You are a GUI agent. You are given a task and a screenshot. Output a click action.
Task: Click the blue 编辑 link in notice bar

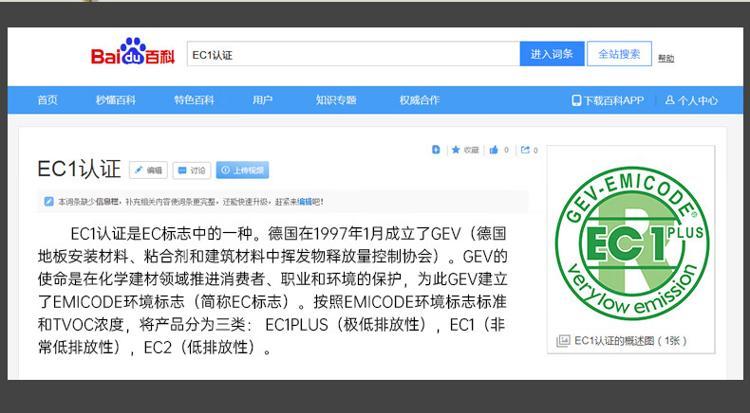(x=305, y=202)
